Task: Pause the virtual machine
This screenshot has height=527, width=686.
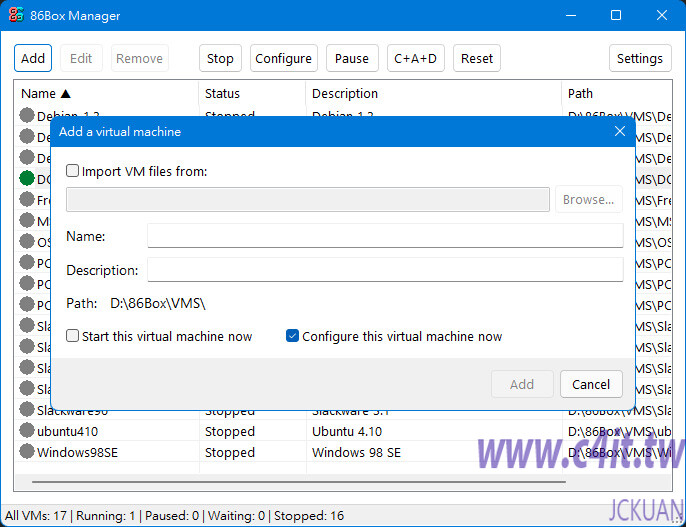Action: pos(352,58)
